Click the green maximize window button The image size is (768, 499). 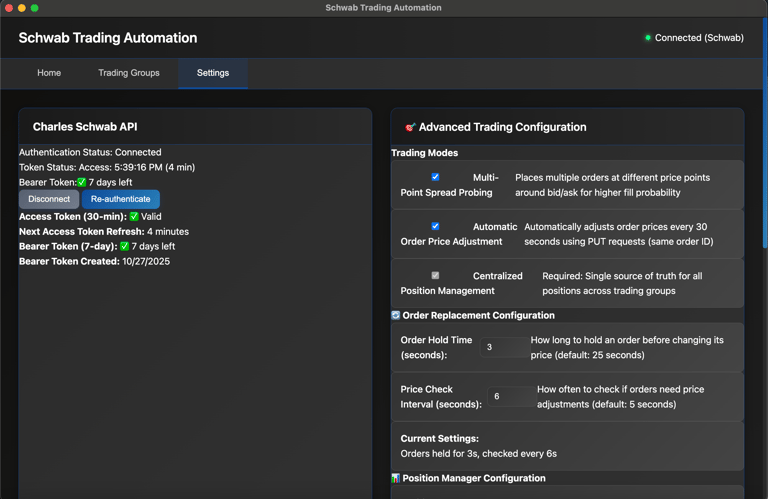(35, 8)
